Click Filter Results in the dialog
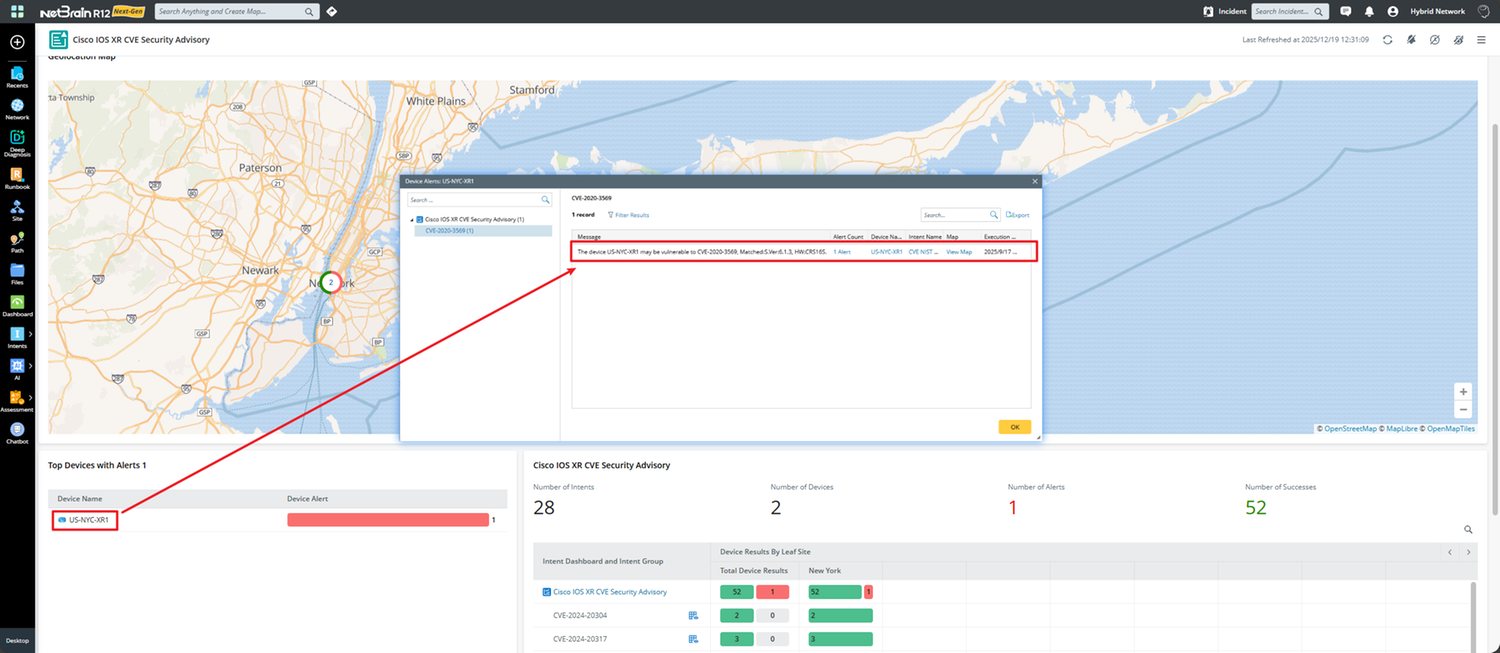The width and height of the screenshot is (1500, 653). tap(628, 215)
